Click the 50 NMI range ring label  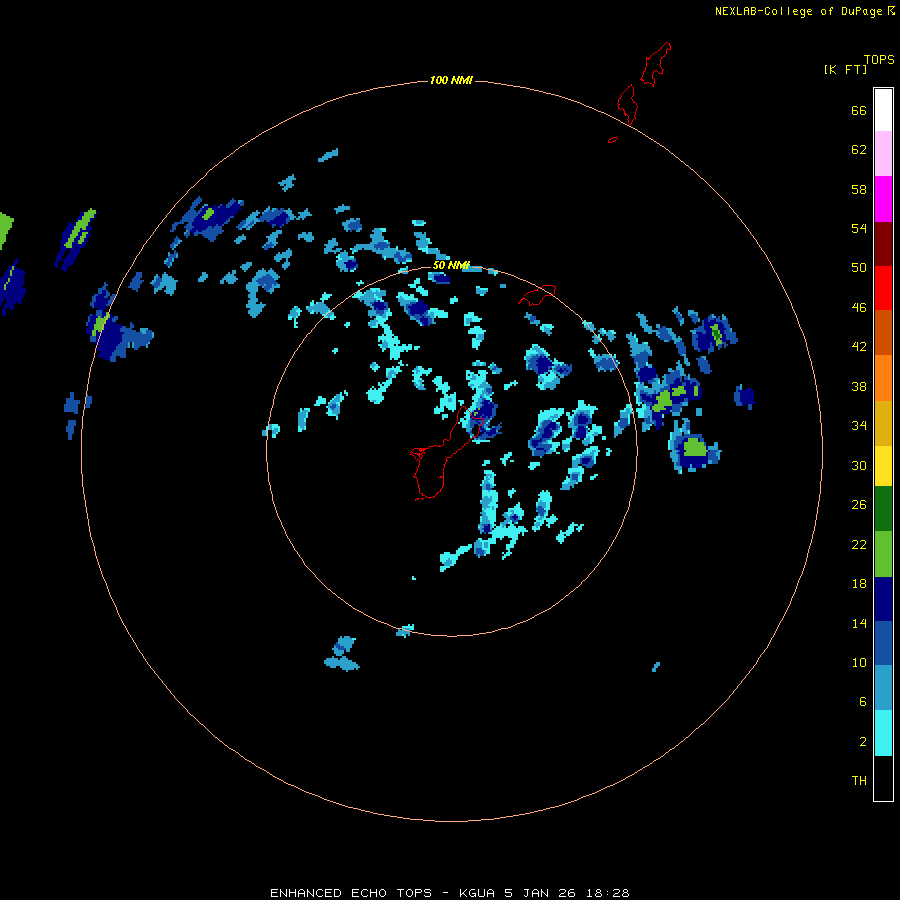tap(451, 265)
